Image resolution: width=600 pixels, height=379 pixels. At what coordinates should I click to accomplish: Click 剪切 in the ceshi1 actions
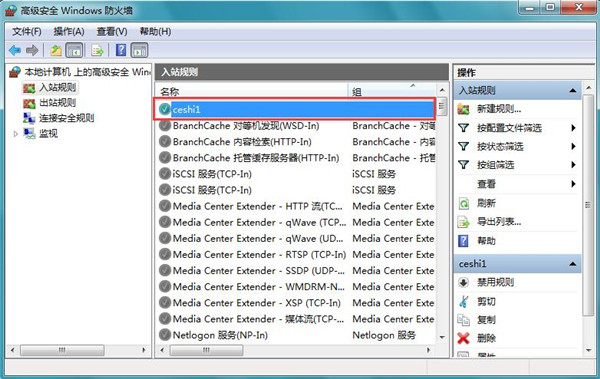coord(486,301)
